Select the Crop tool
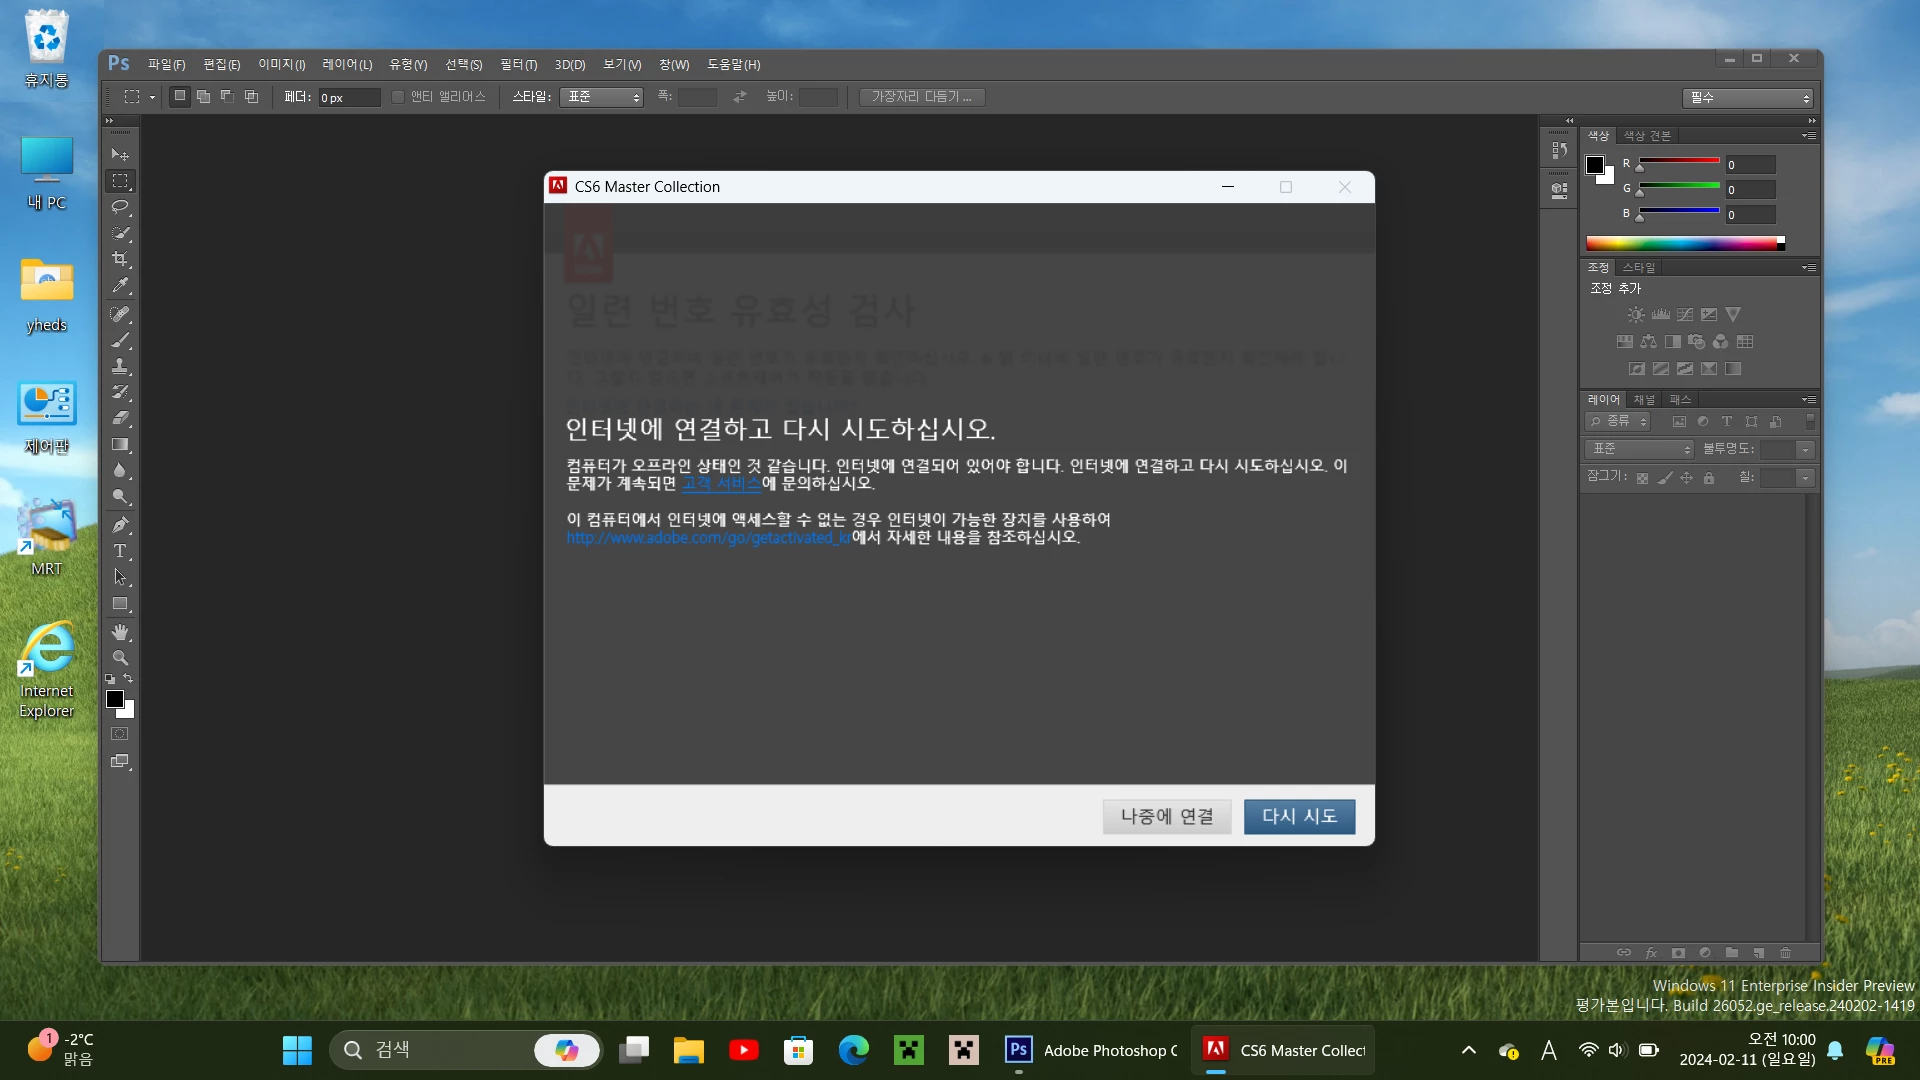This screenshot has height=1080, width=1920. pyautogui.click(x=120, y=259)
